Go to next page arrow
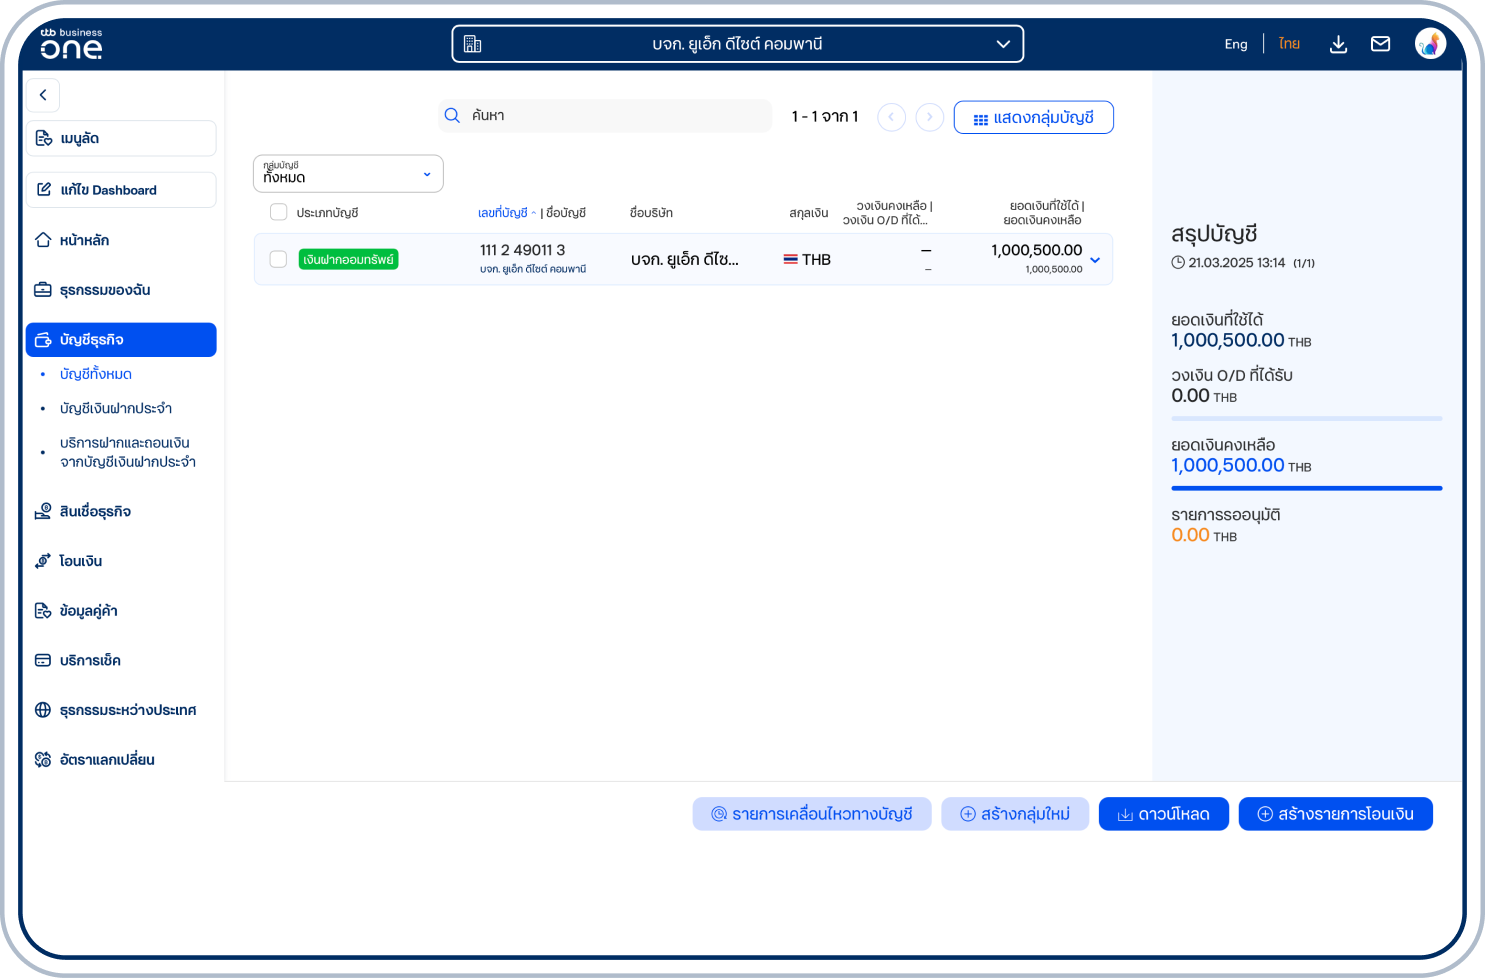1485x978 pixels. tap(929, 117)
